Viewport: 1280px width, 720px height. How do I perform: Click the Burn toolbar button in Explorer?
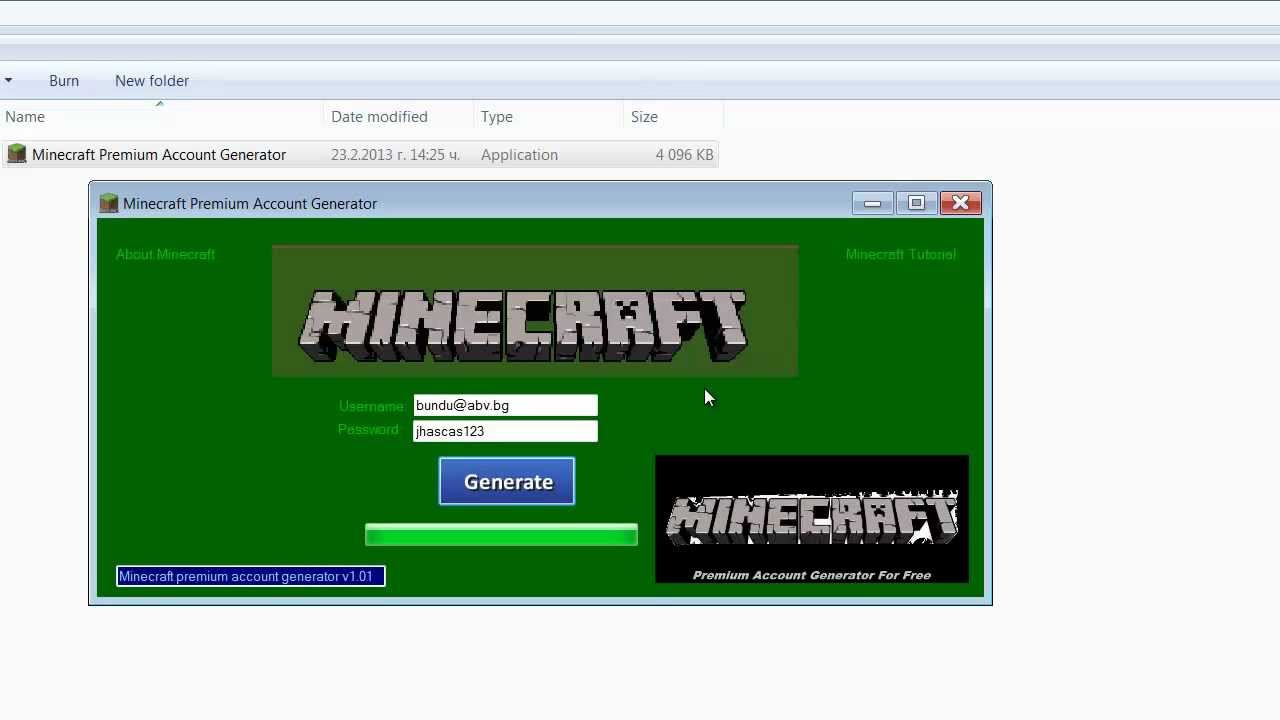[64, 81]
